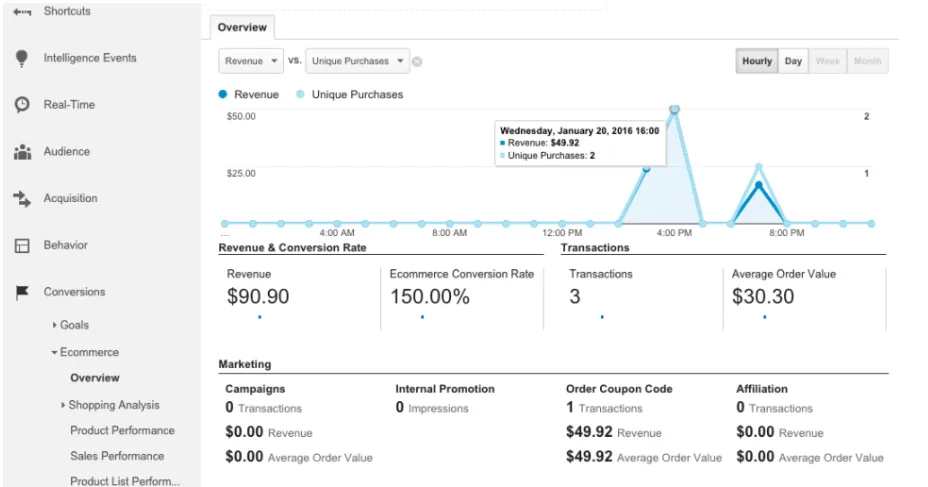Collapse the Conversions section label
This screenshot has height=487, width=928.
[75, 292]
